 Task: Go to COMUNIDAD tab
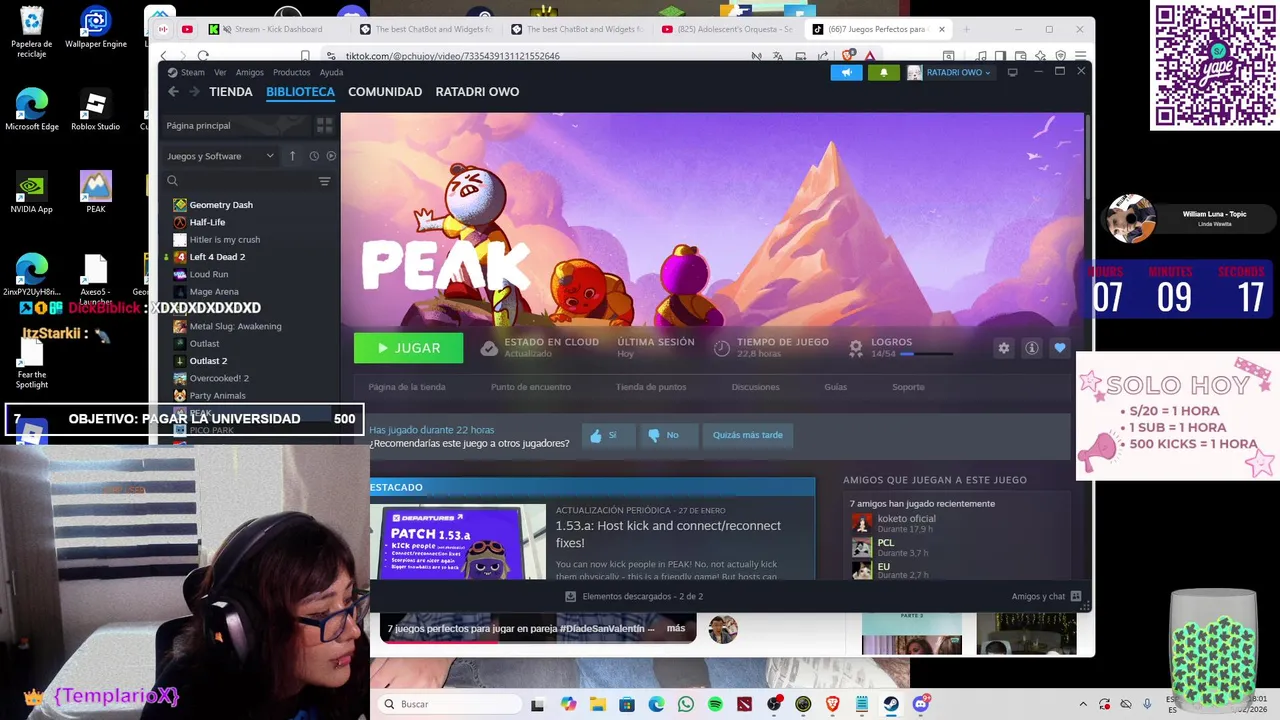click(385, 92)
